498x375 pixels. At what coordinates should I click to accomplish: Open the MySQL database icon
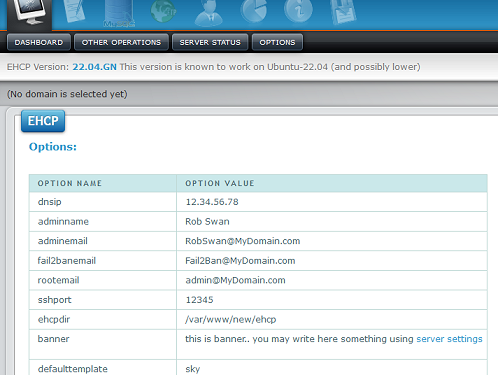click(119, 13)
